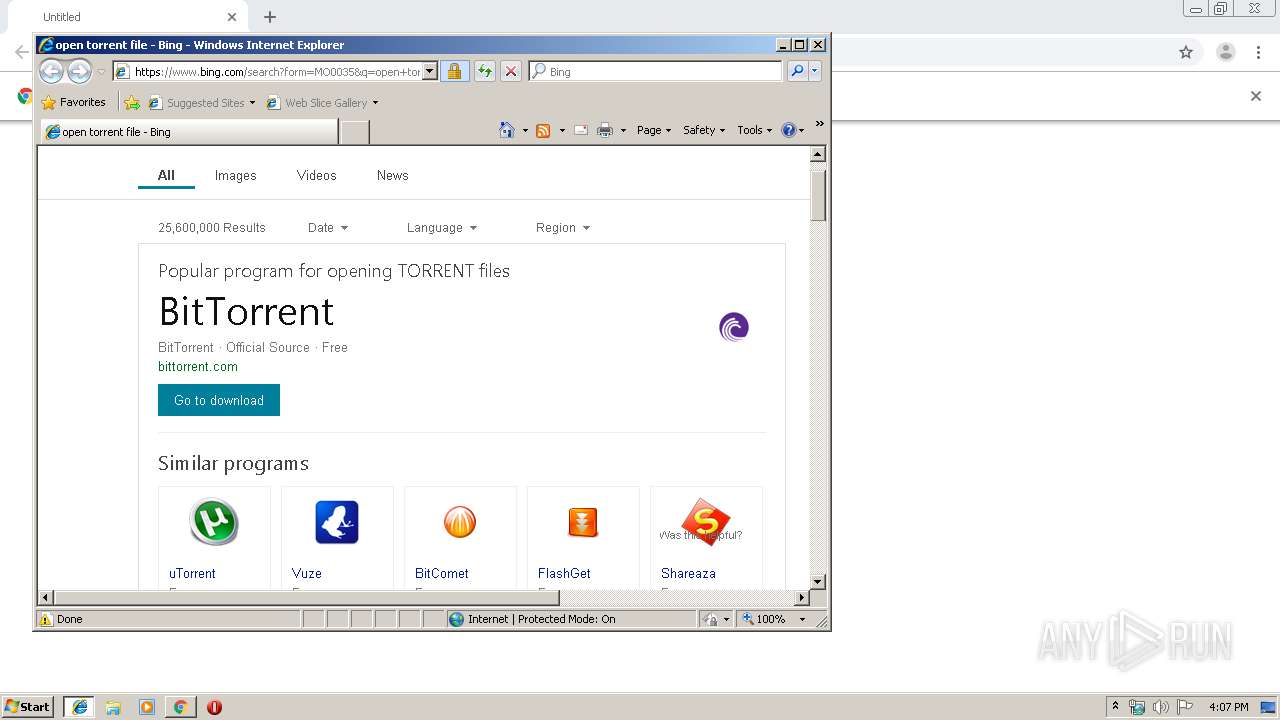Click the Vuze program icon
Screen dimensions: 1280x720
coord(337,522)
